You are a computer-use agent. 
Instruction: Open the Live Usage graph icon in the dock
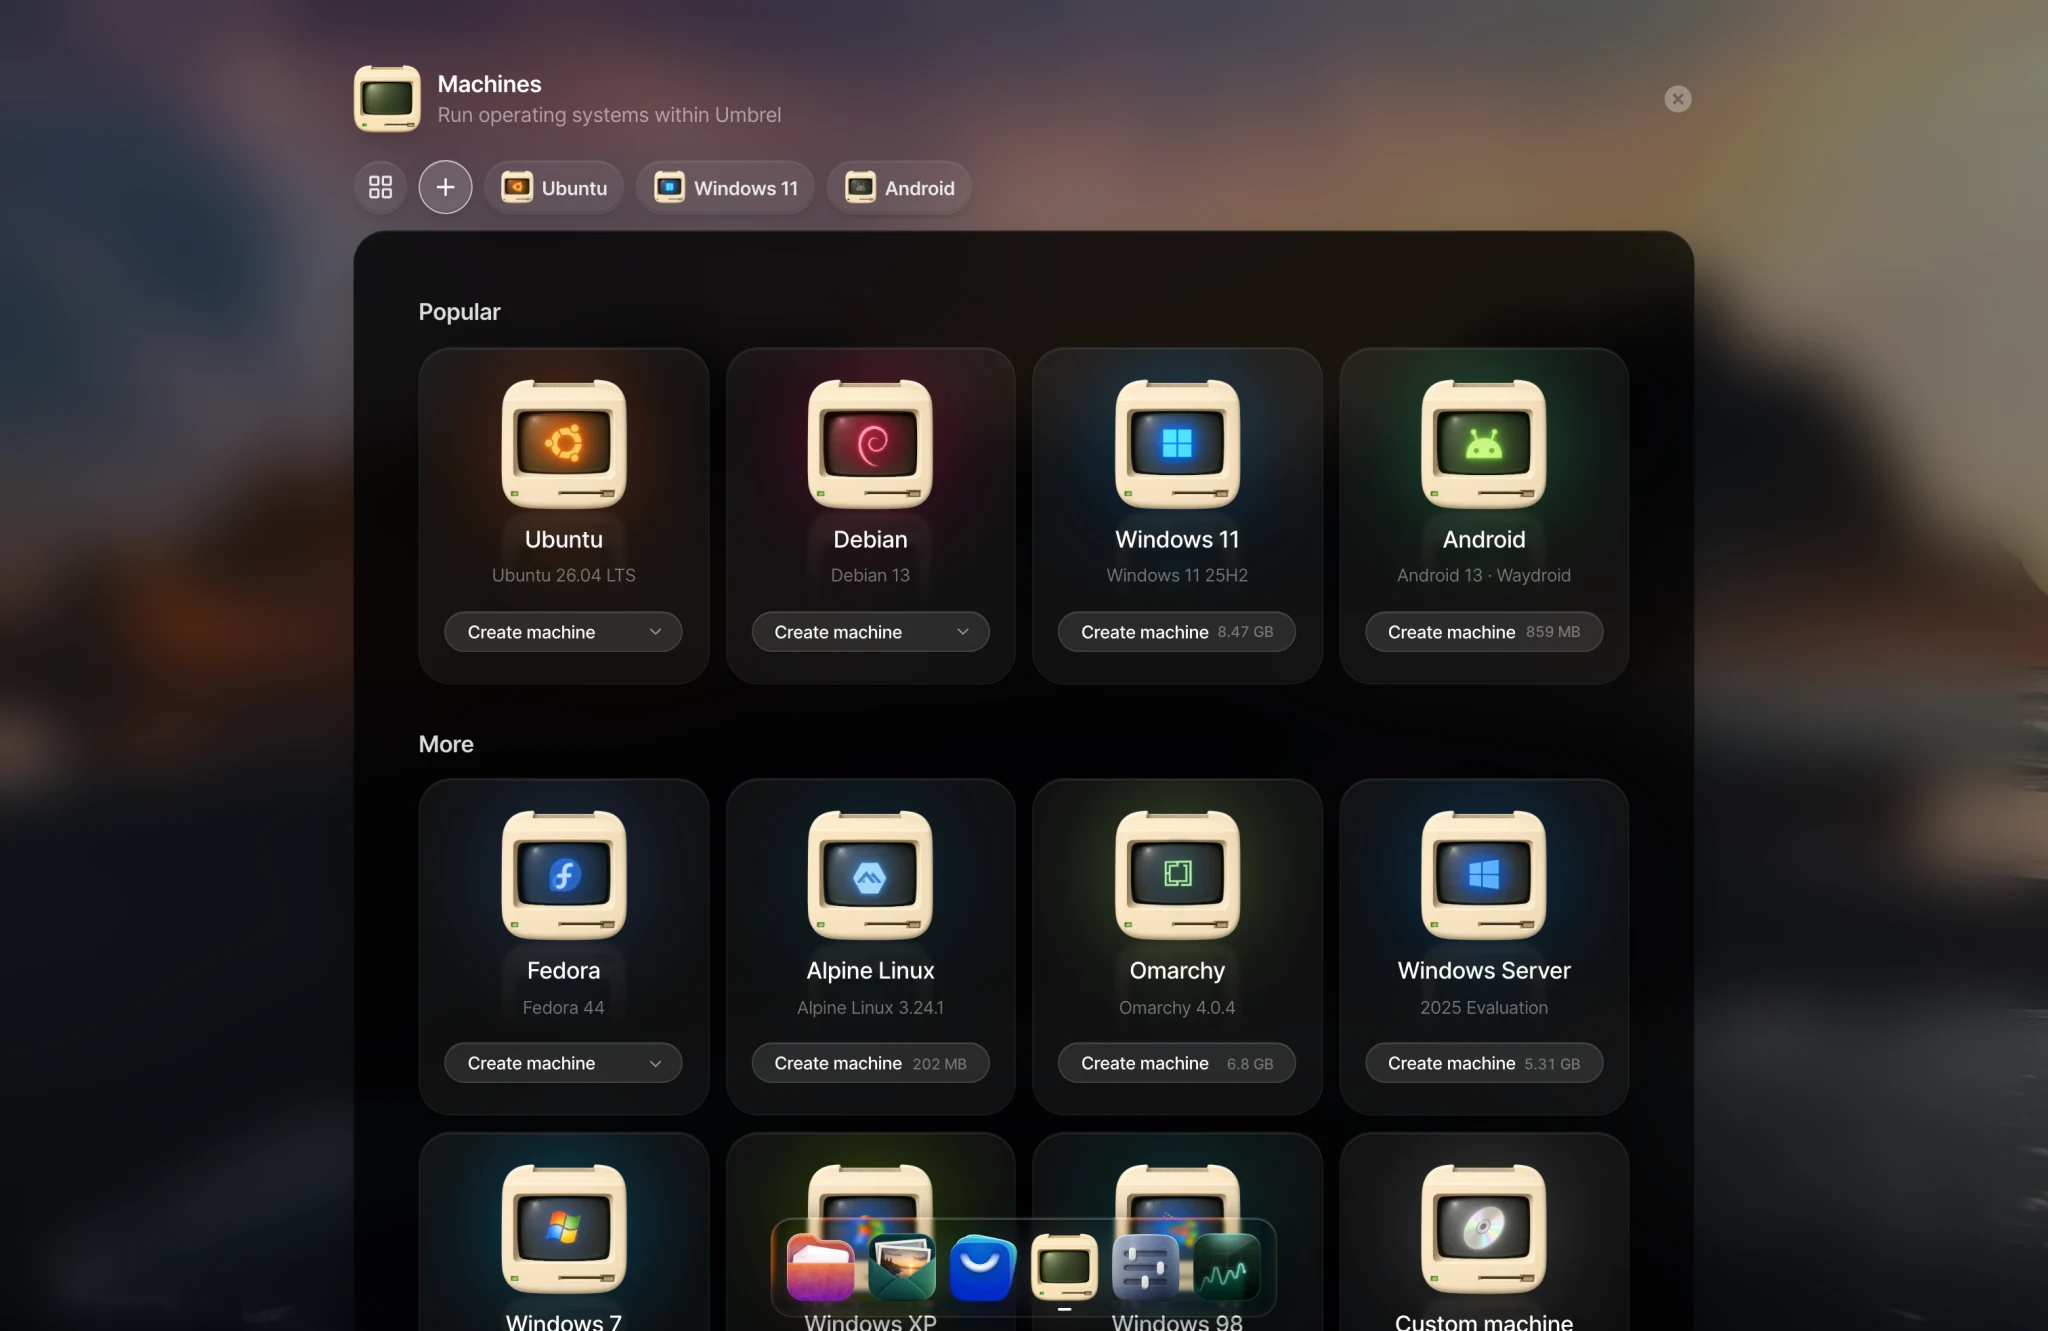[1227, 1267]
